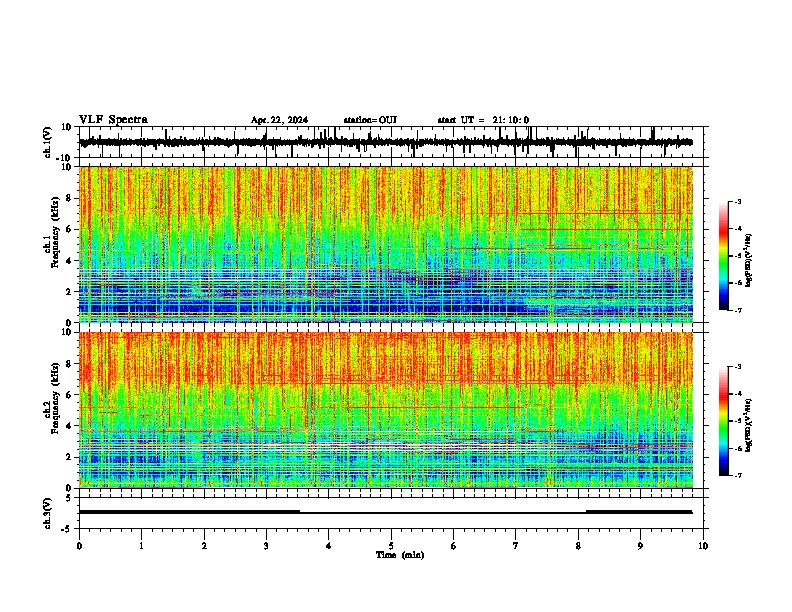792x612 pixels.
Task: Click time axis tick label 8
Action: pos(578,546)
